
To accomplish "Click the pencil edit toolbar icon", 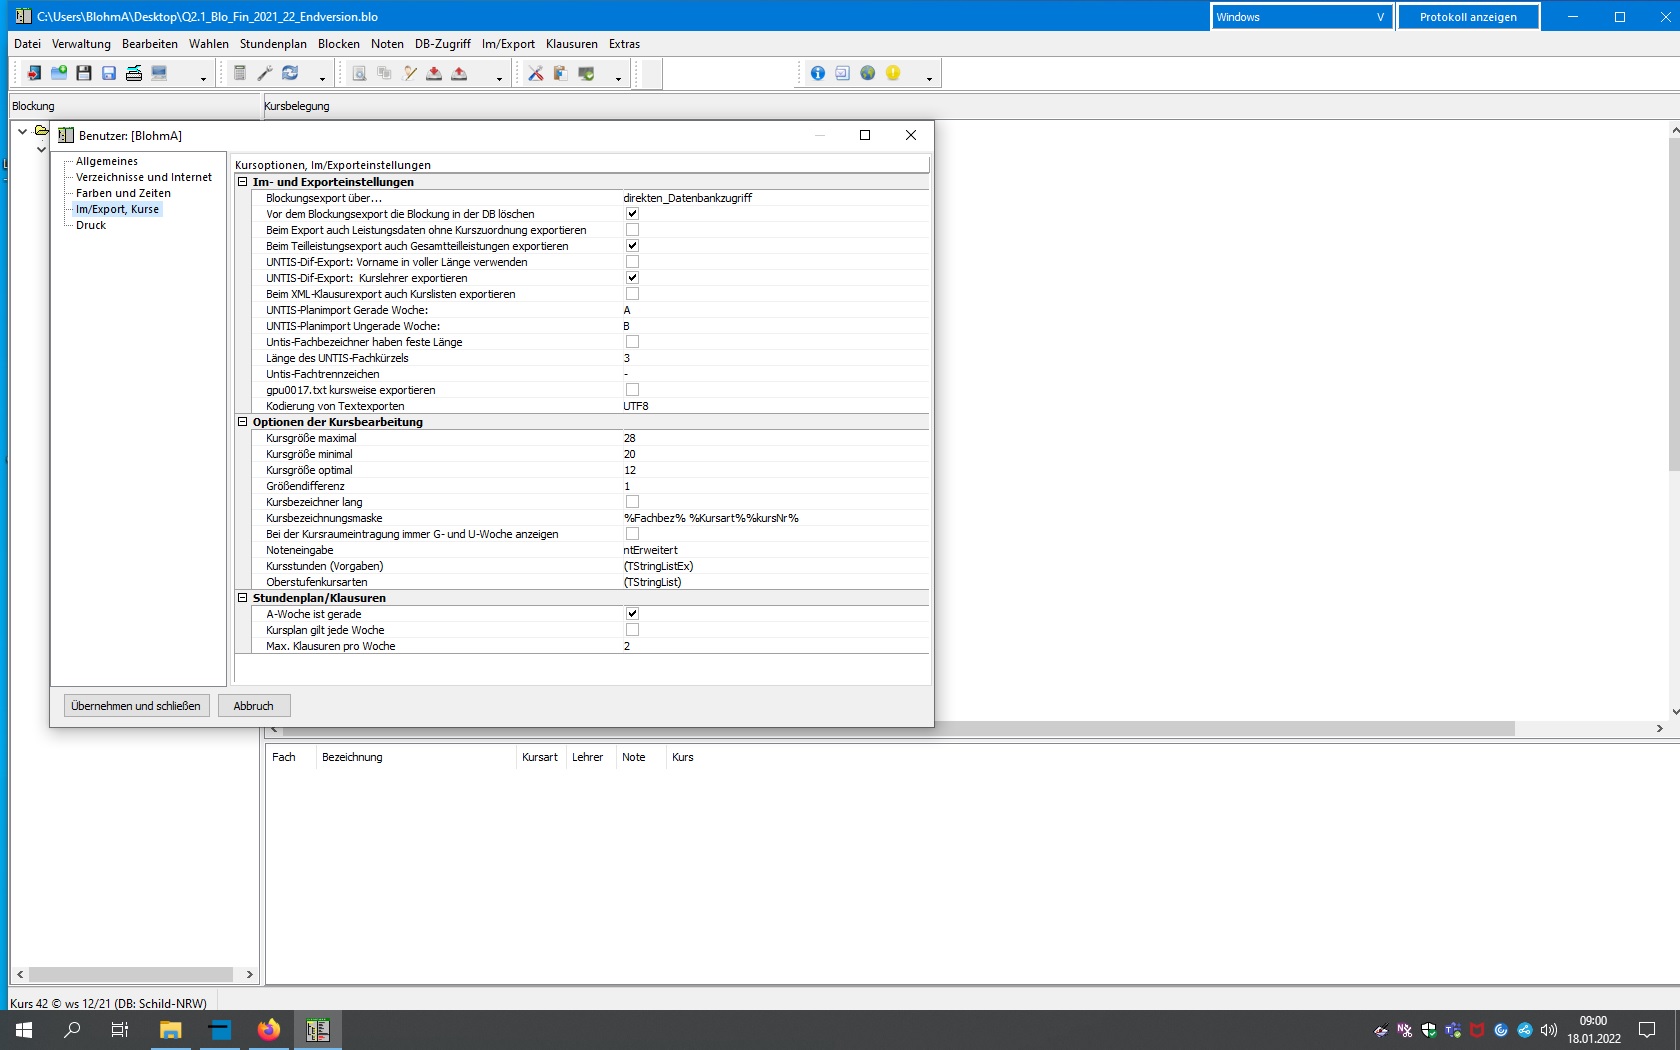I will [409, 73].
